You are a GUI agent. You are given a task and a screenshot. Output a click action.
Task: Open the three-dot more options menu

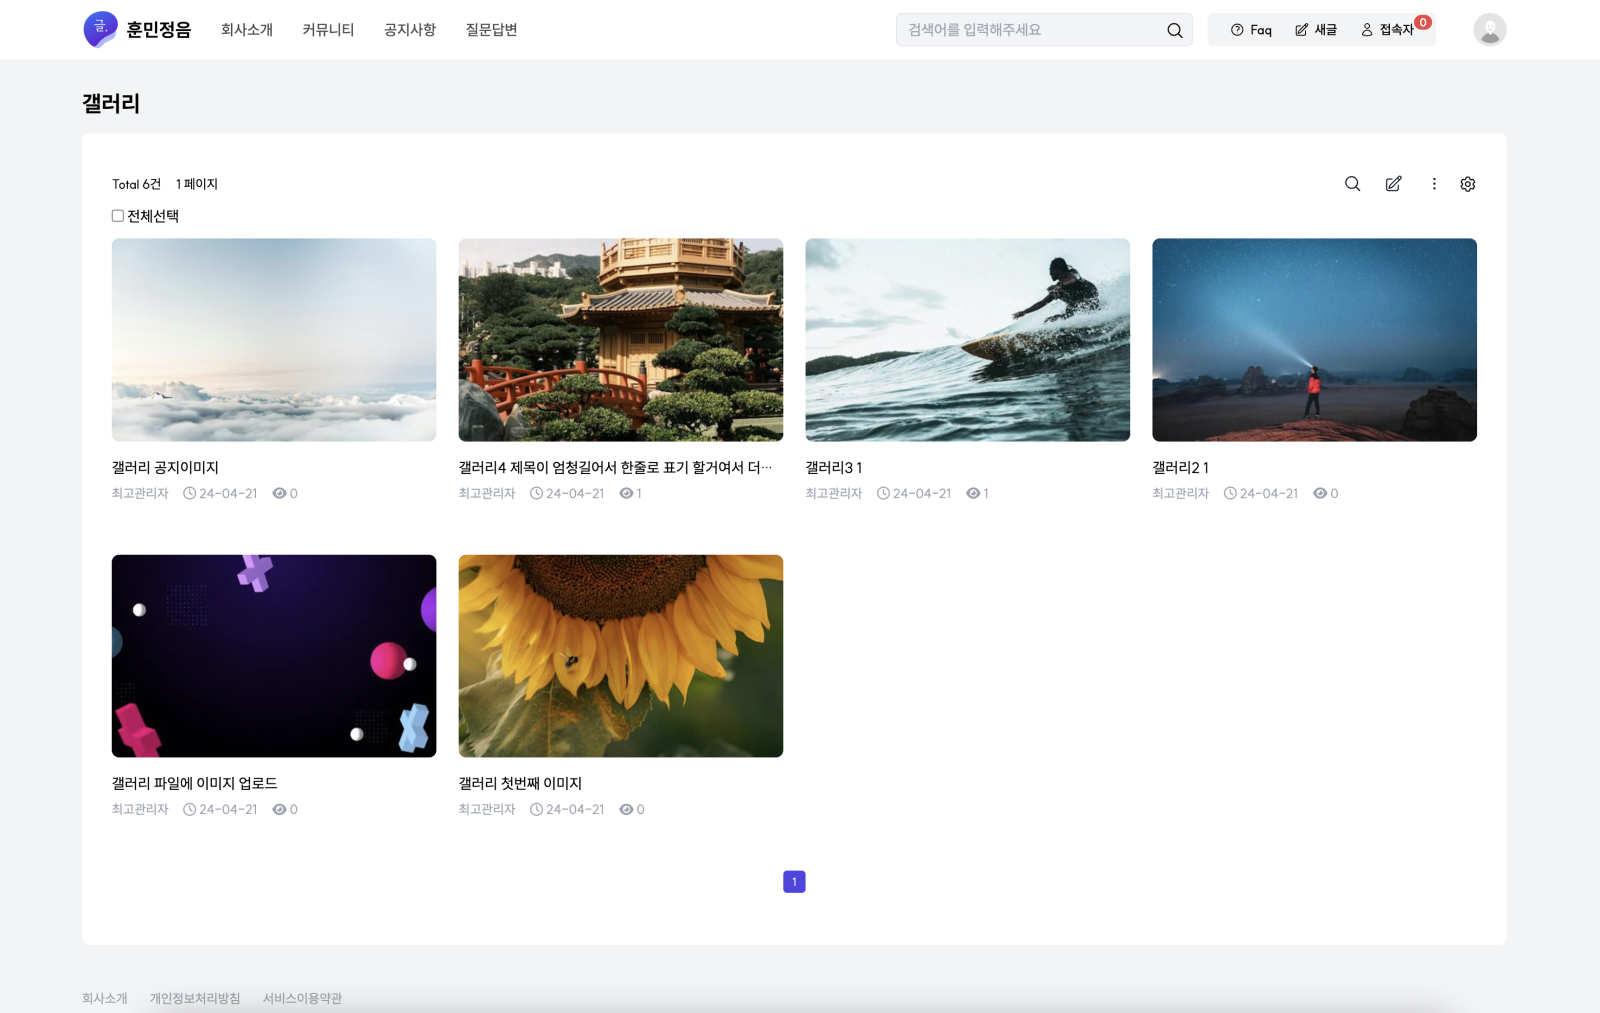pos(1434,184)
